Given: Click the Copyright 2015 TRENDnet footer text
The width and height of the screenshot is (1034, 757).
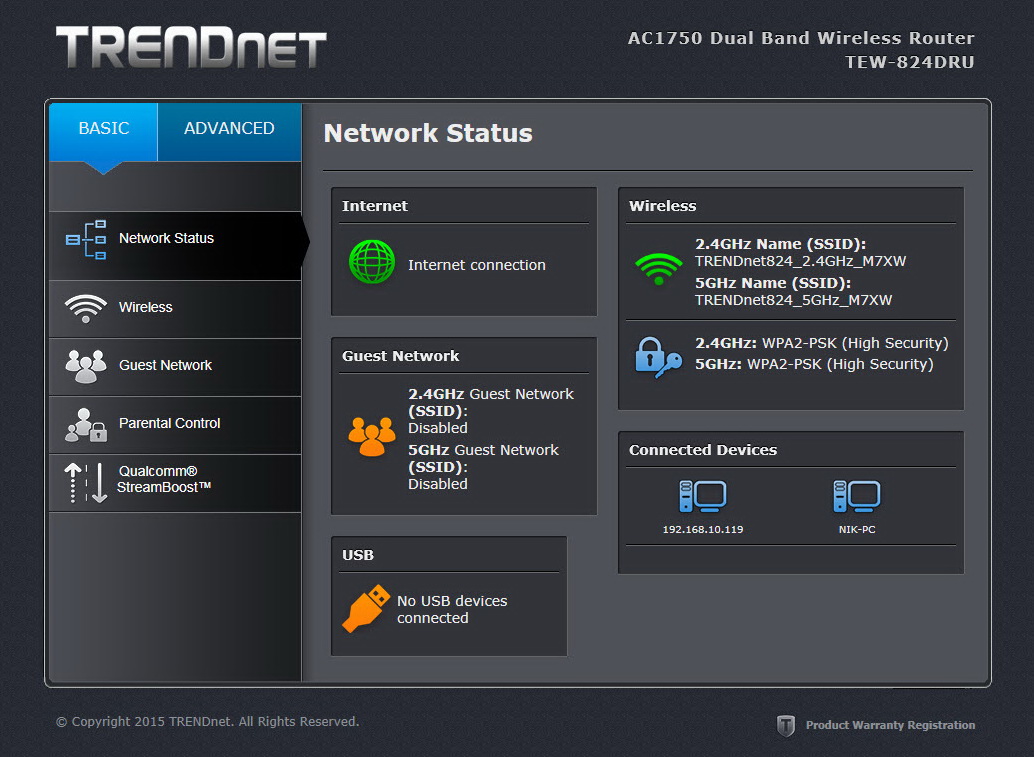Looking at the screenshot, I should click(208, 721).
